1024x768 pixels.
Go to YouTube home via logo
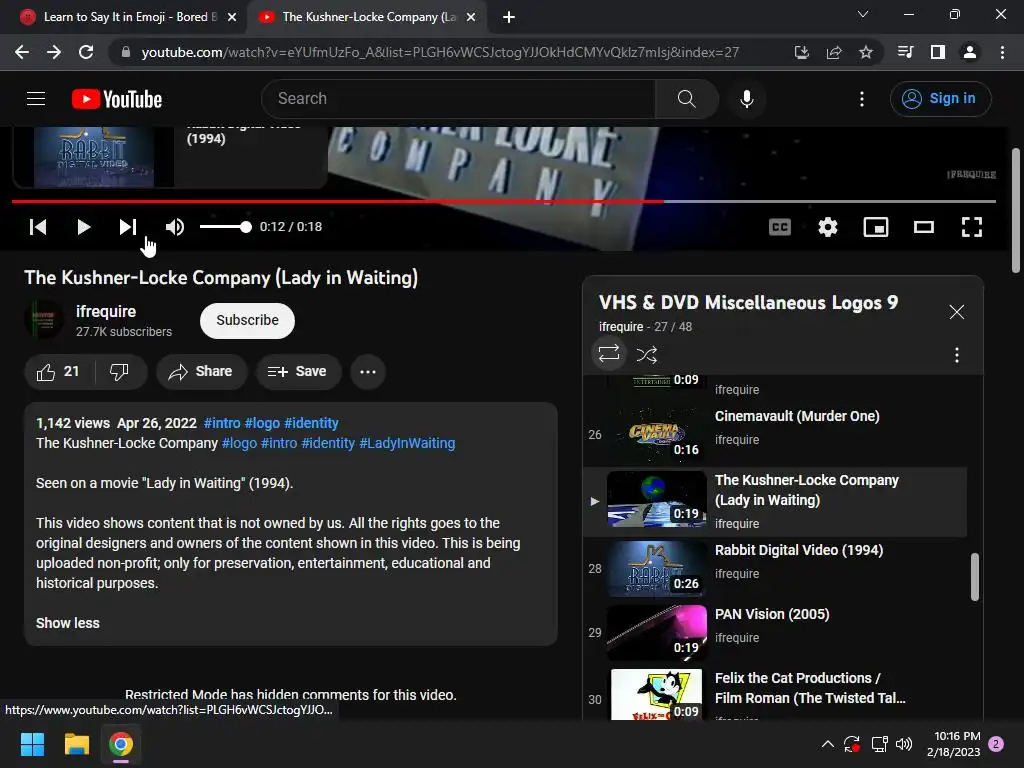pos(117,99)
